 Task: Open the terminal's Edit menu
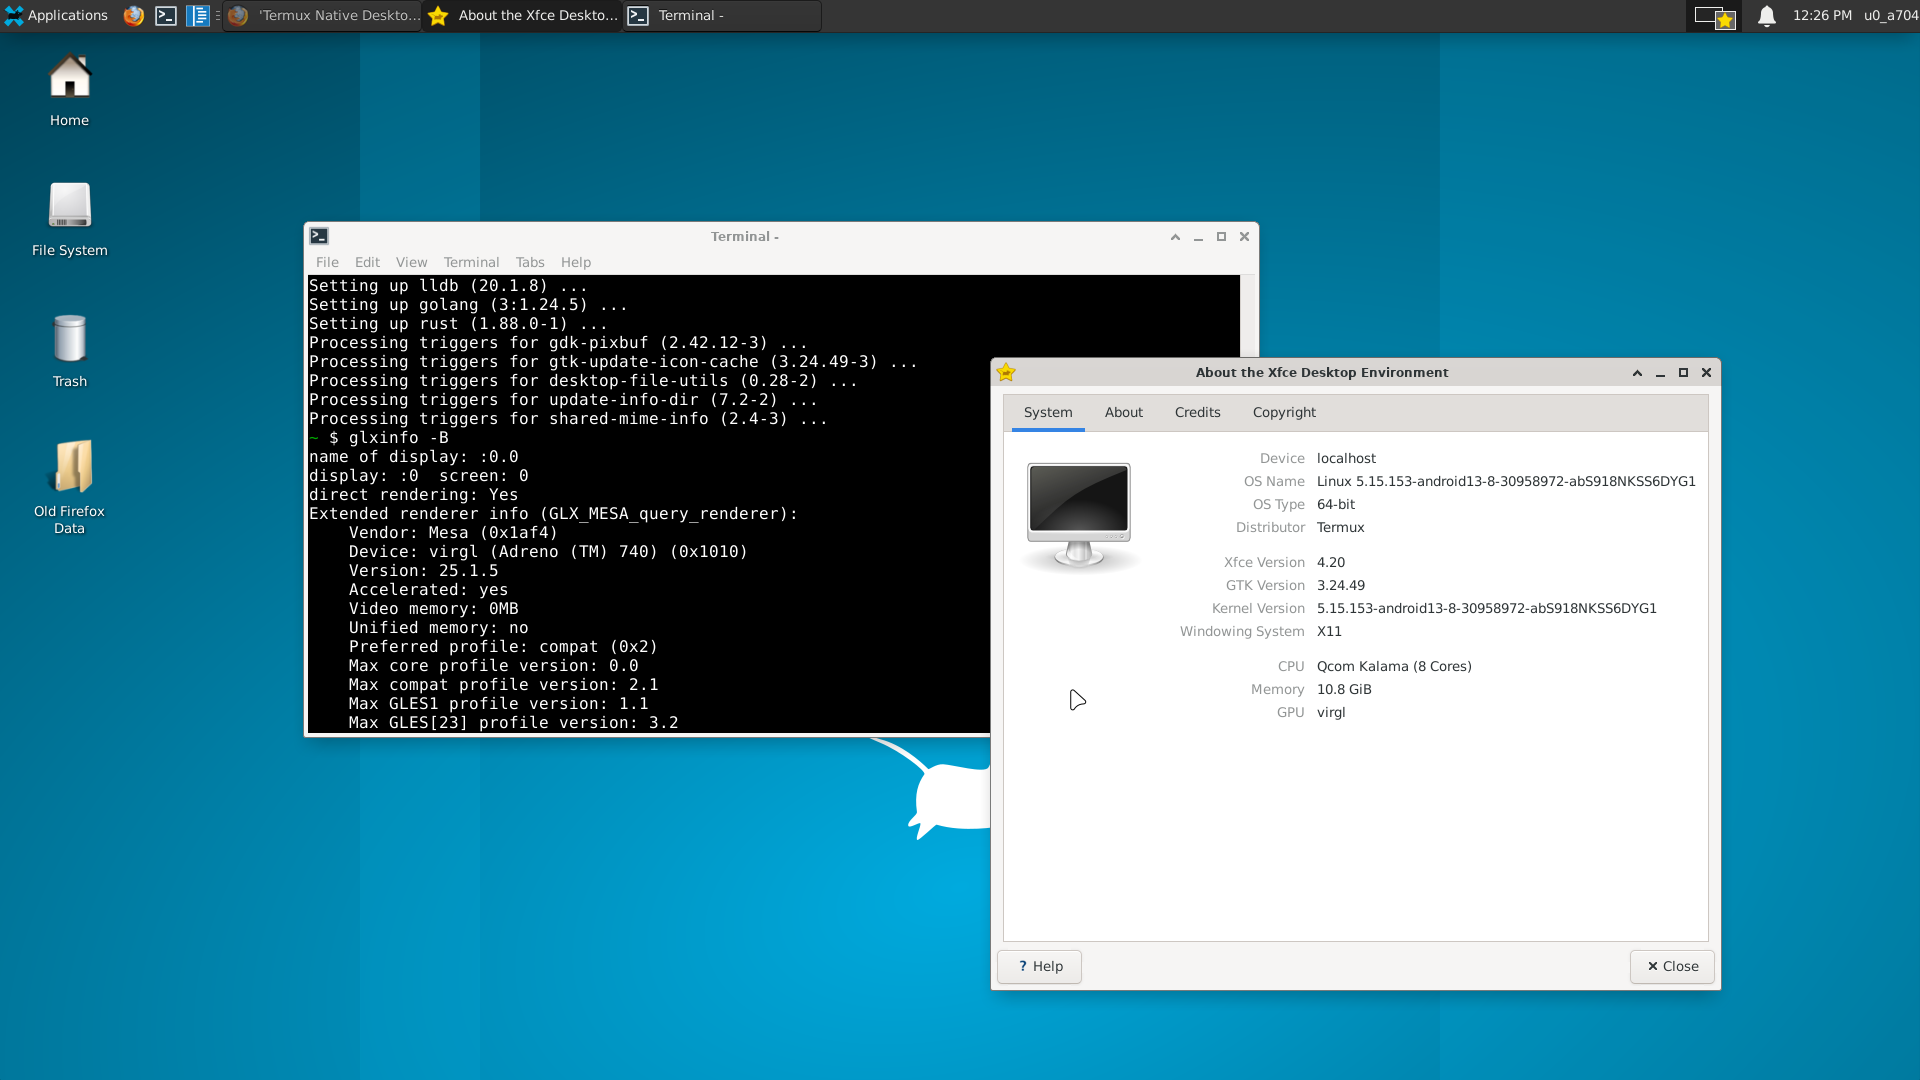(x=367, y=262)
